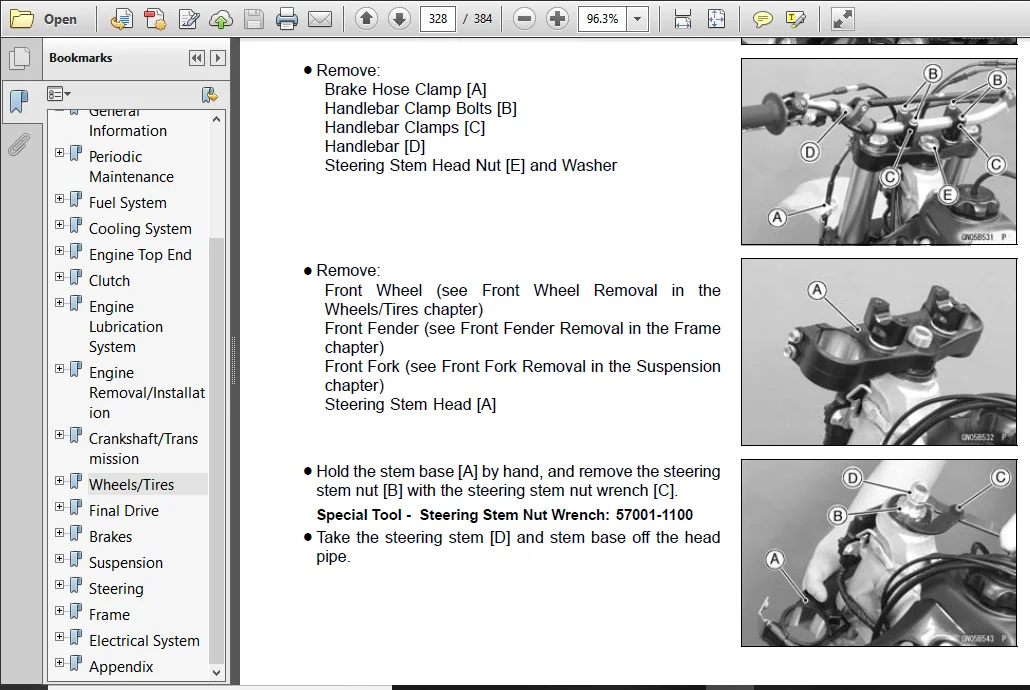
Task: Expand the Engine Lubrication System bookmark
Action: pos(59,302)
